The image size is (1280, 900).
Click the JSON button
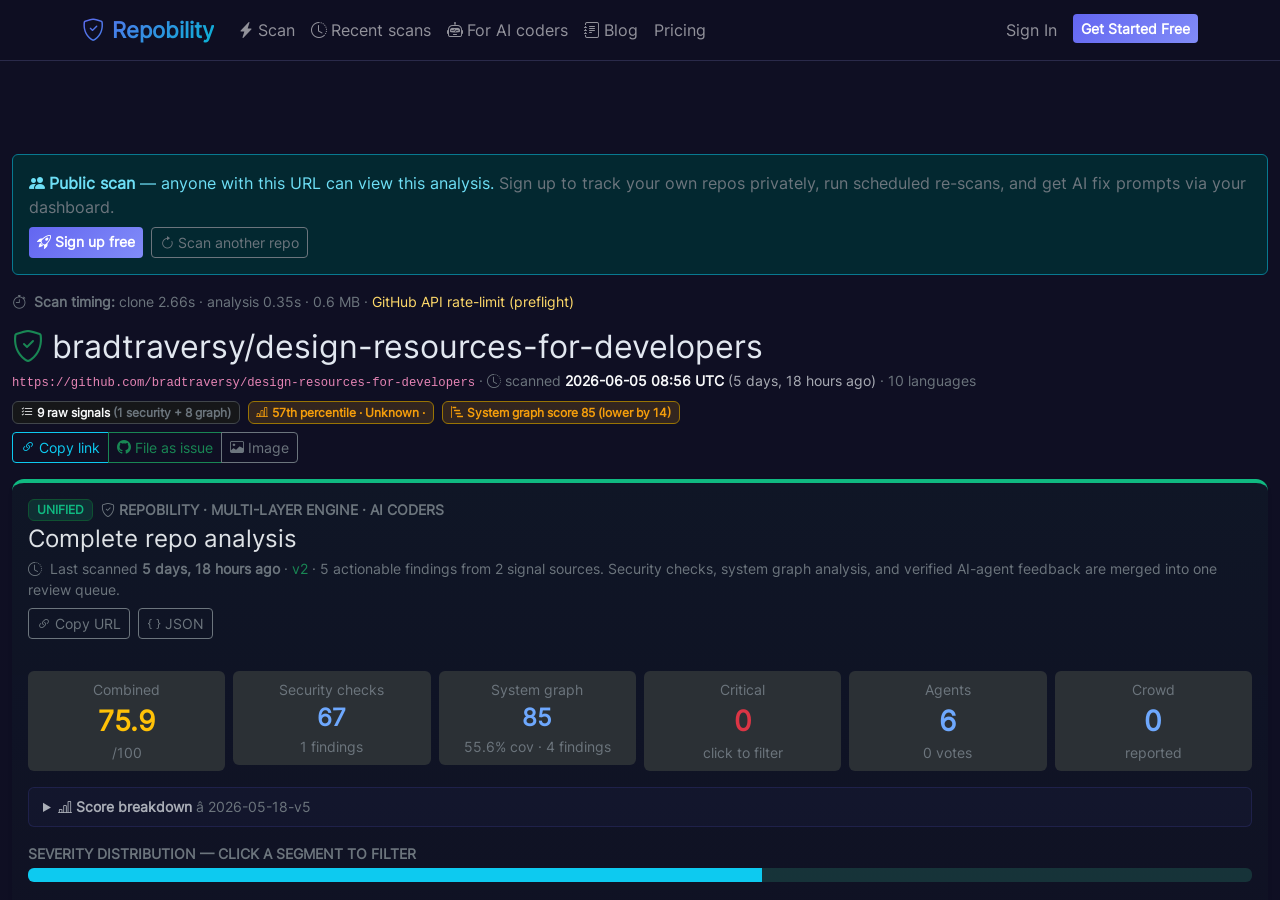175,623
